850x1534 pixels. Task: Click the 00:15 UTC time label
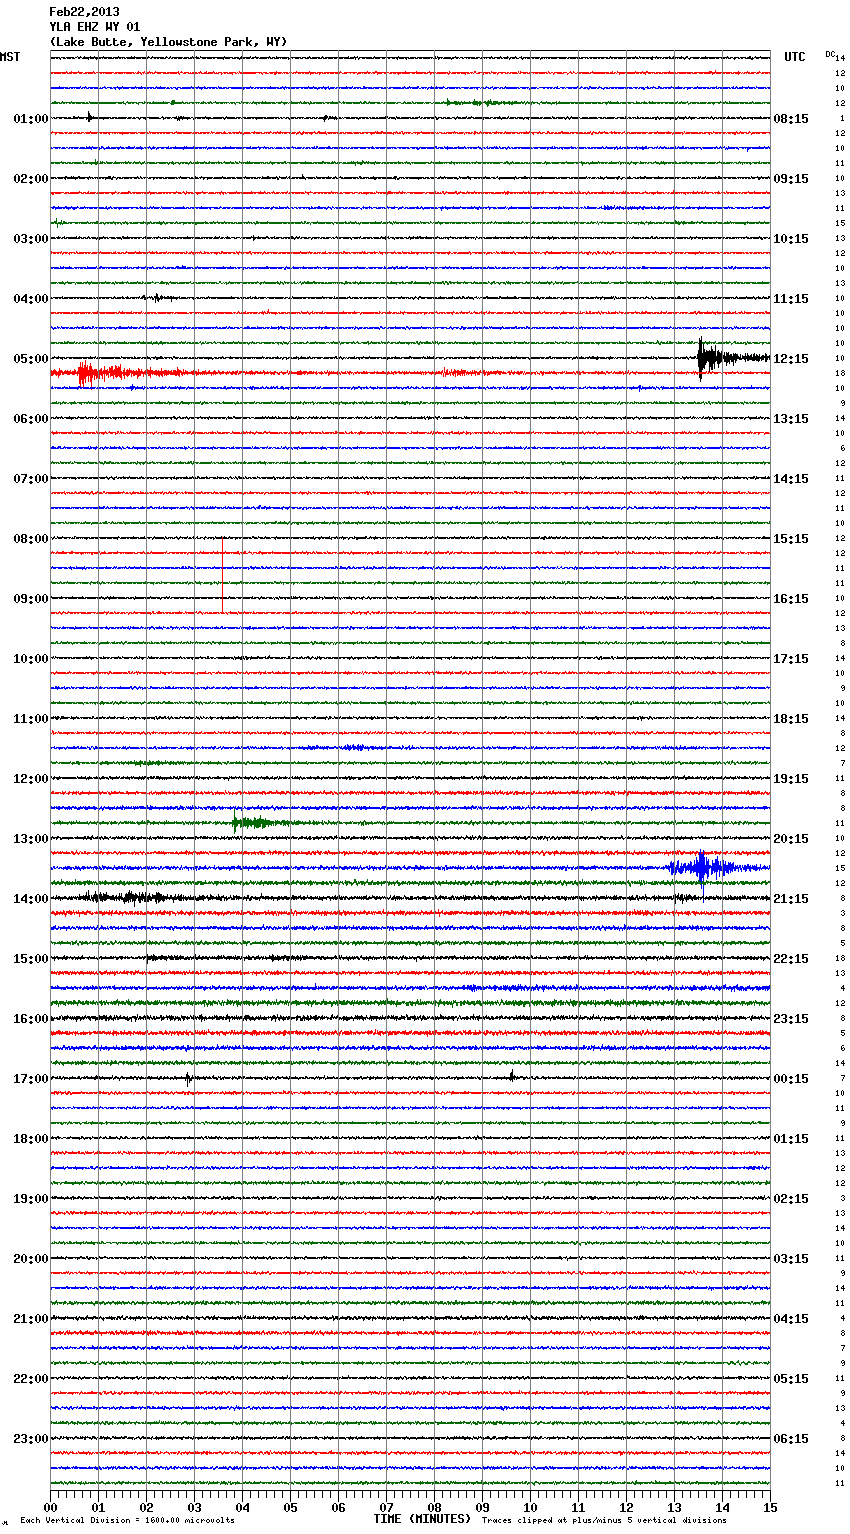point(791,1079)
